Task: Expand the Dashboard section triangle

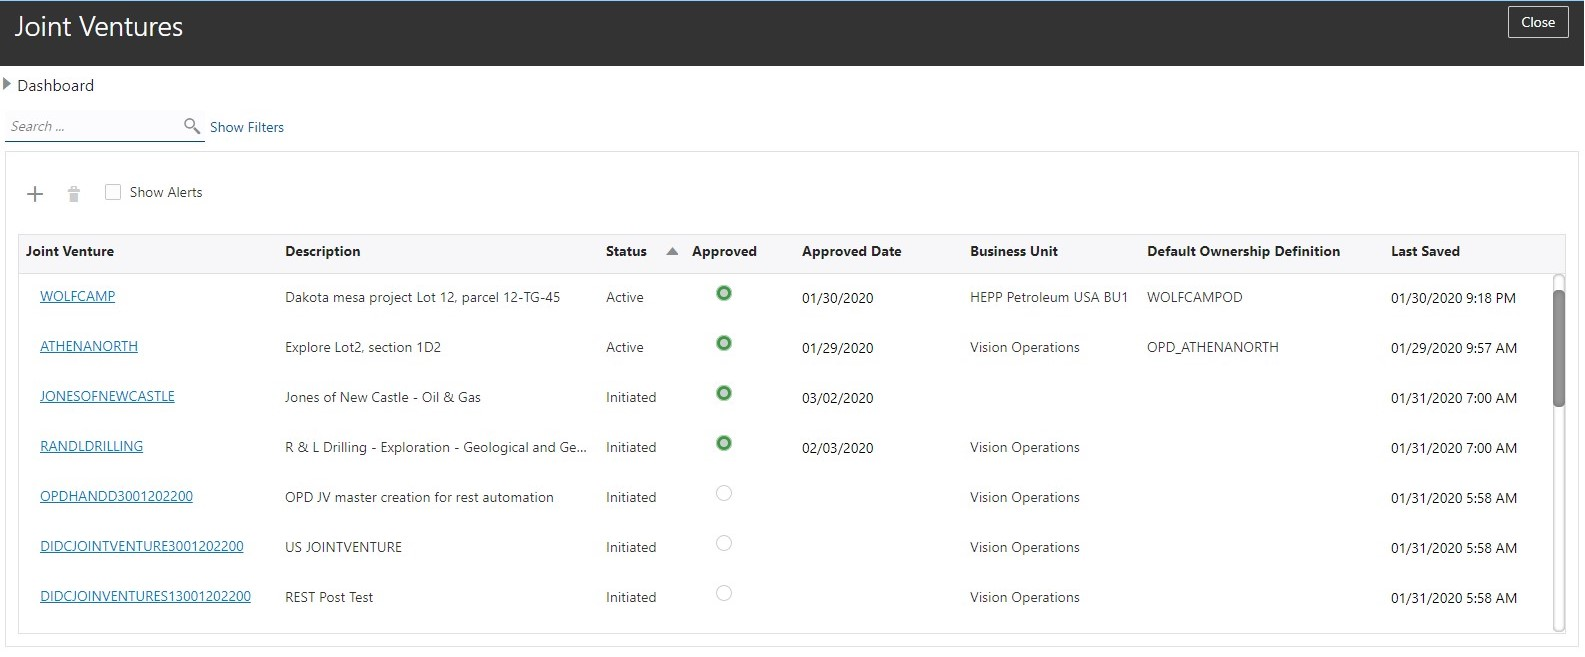Action: [7, 85]
